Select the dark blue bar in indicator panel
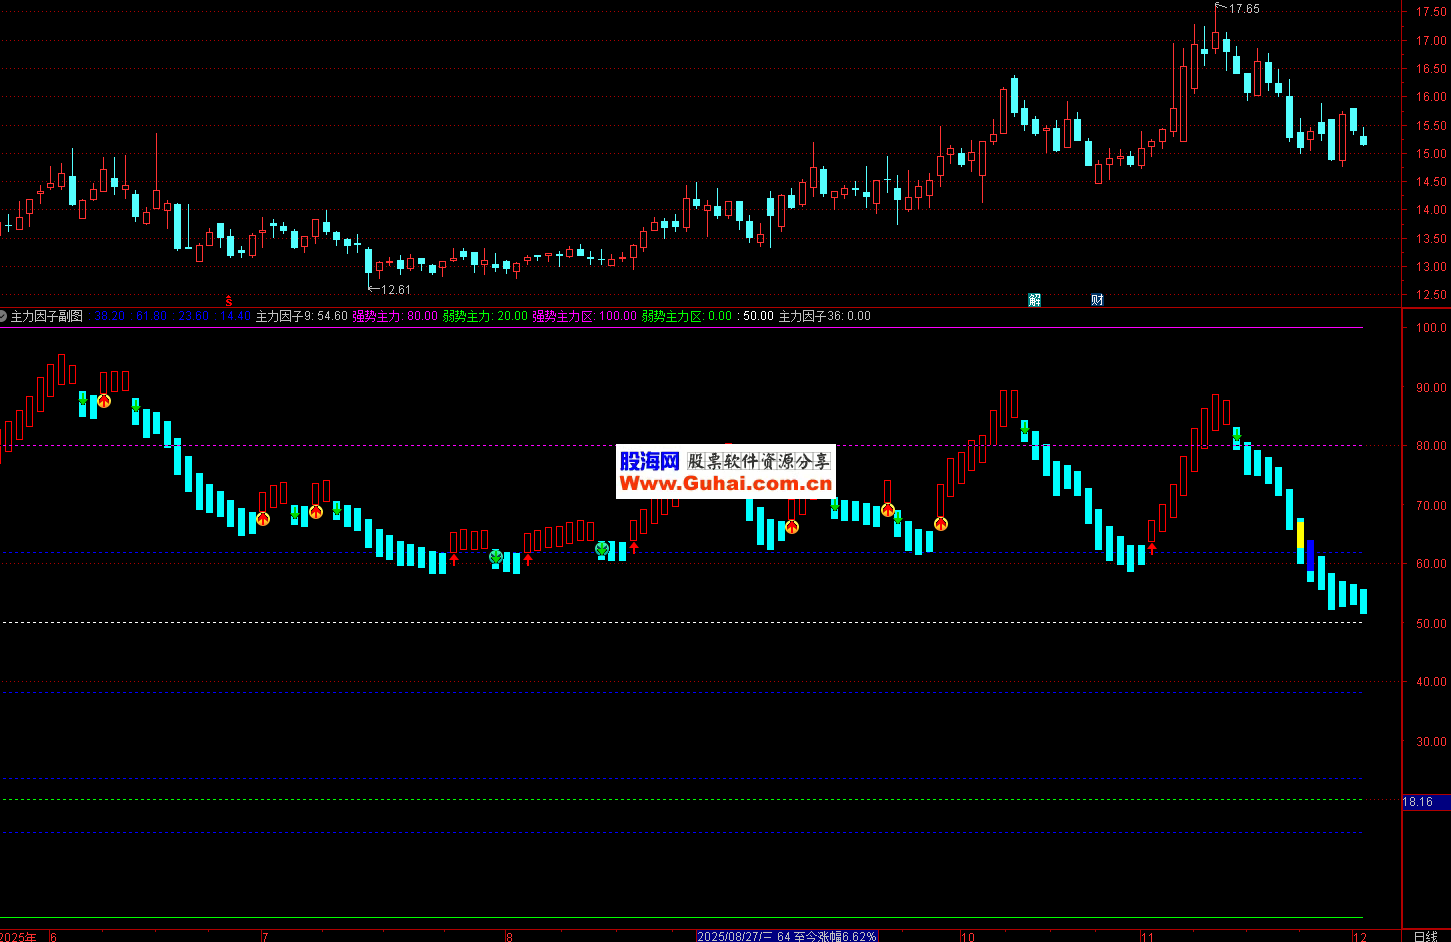This screenshot has width=1451, height=942. [x=1310, y=555]
